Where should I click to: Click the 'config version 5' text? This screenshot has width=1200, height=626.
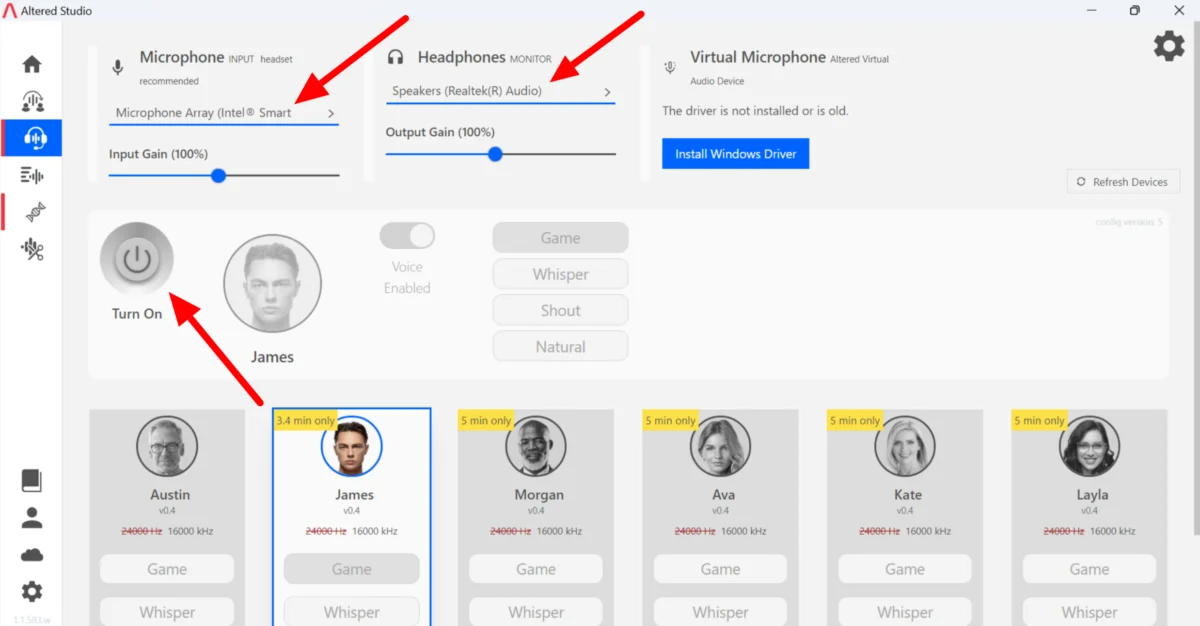coord(1129,222)
